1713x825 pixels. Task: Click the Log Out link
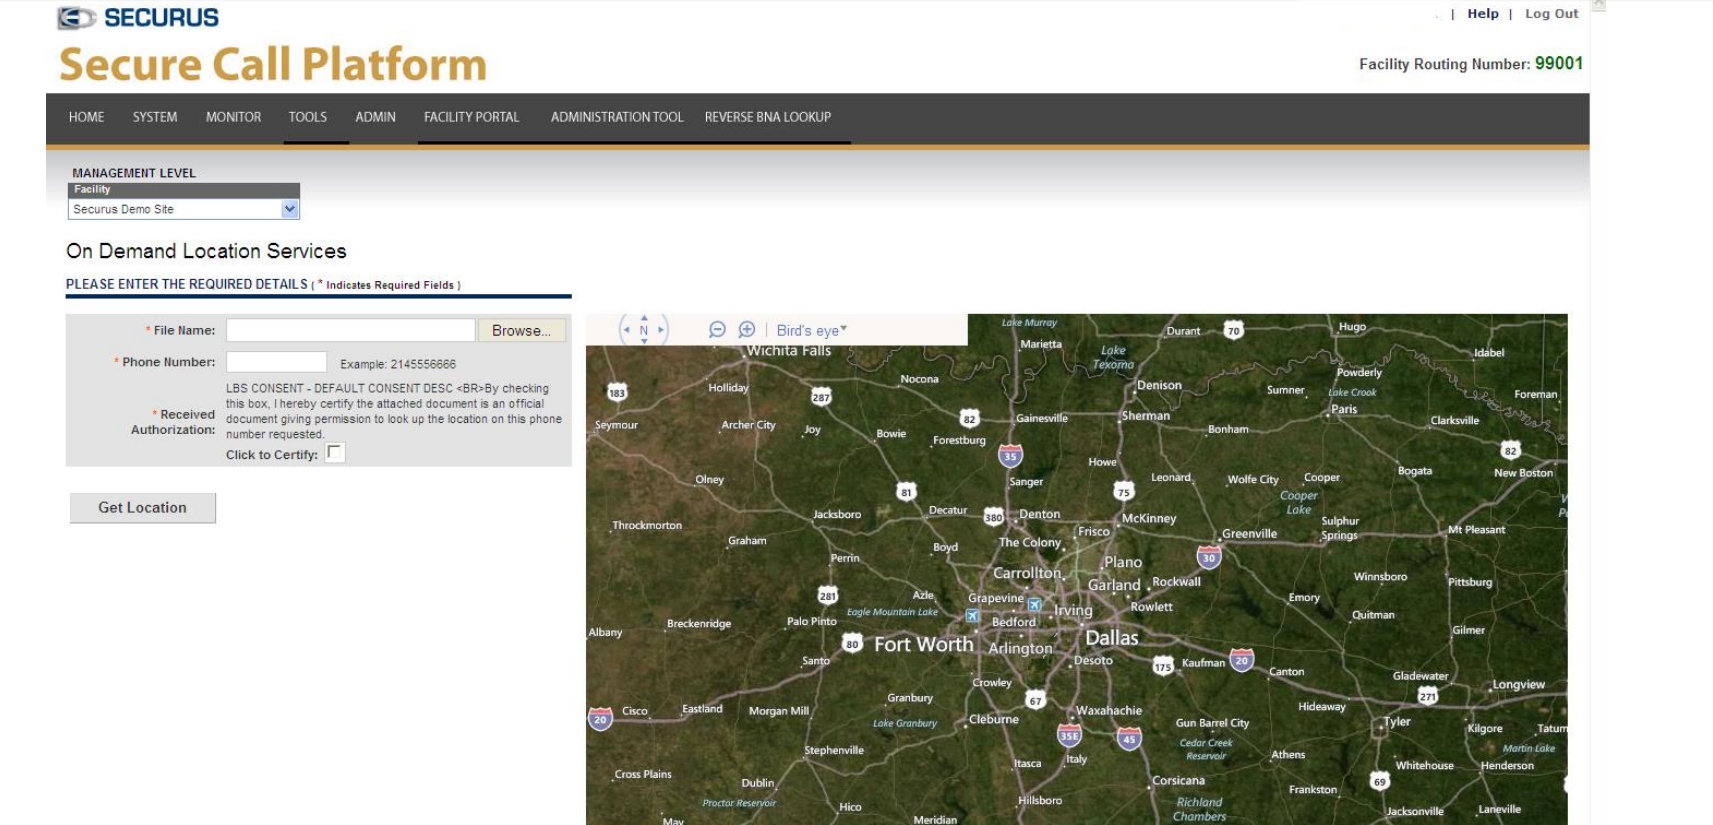(x=1551, y=14)
